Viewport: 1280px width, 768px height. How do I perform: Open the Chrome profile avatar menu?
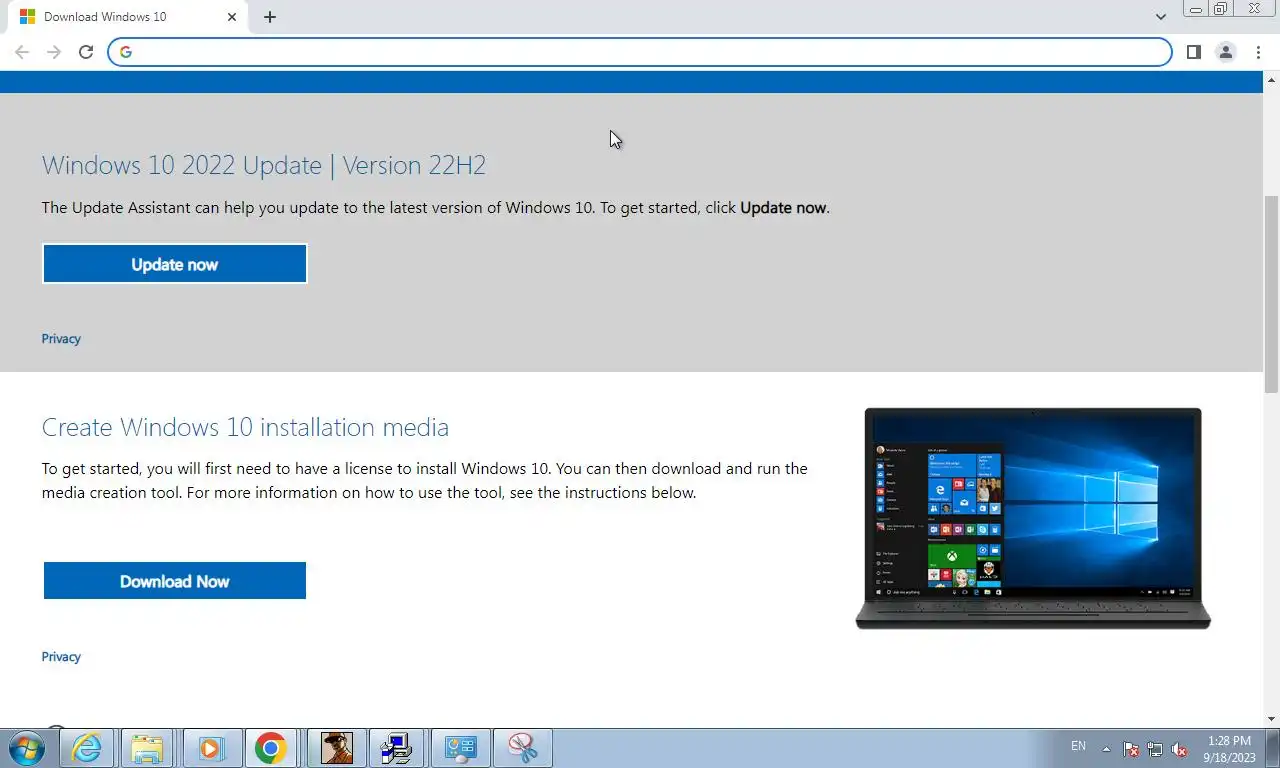tap(1225, 52)
